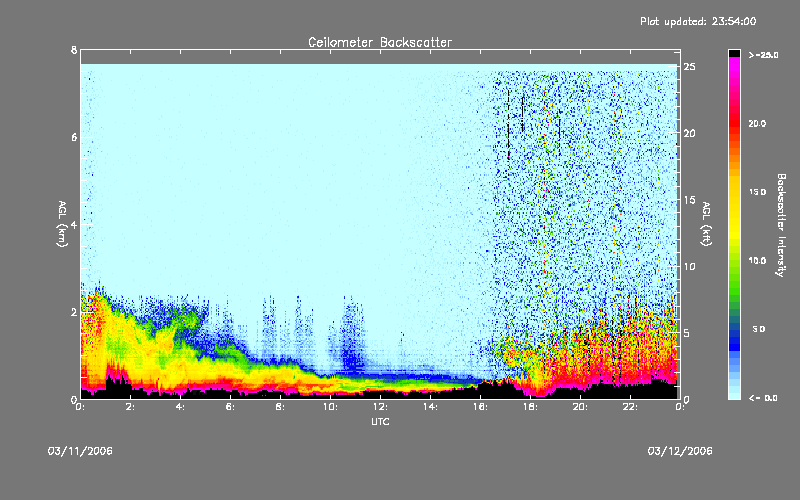Click the "20" tick on the kft axis

(x=690, y=133)
